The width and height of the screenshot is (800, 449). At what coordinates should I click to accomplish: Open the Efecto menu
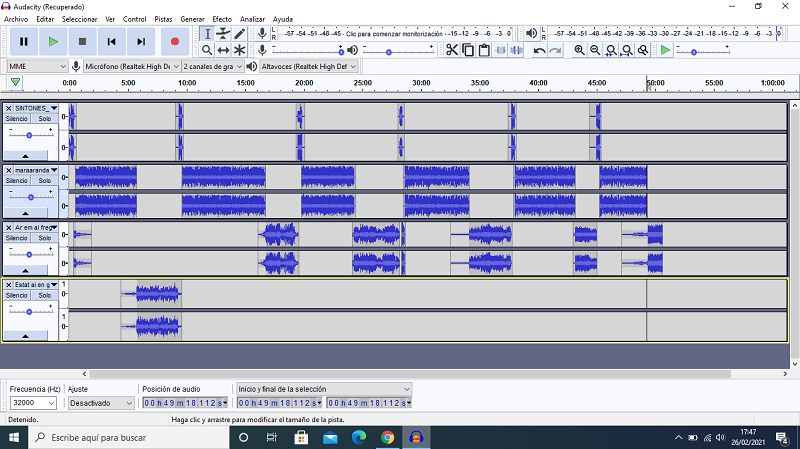(x=221, y=19)
